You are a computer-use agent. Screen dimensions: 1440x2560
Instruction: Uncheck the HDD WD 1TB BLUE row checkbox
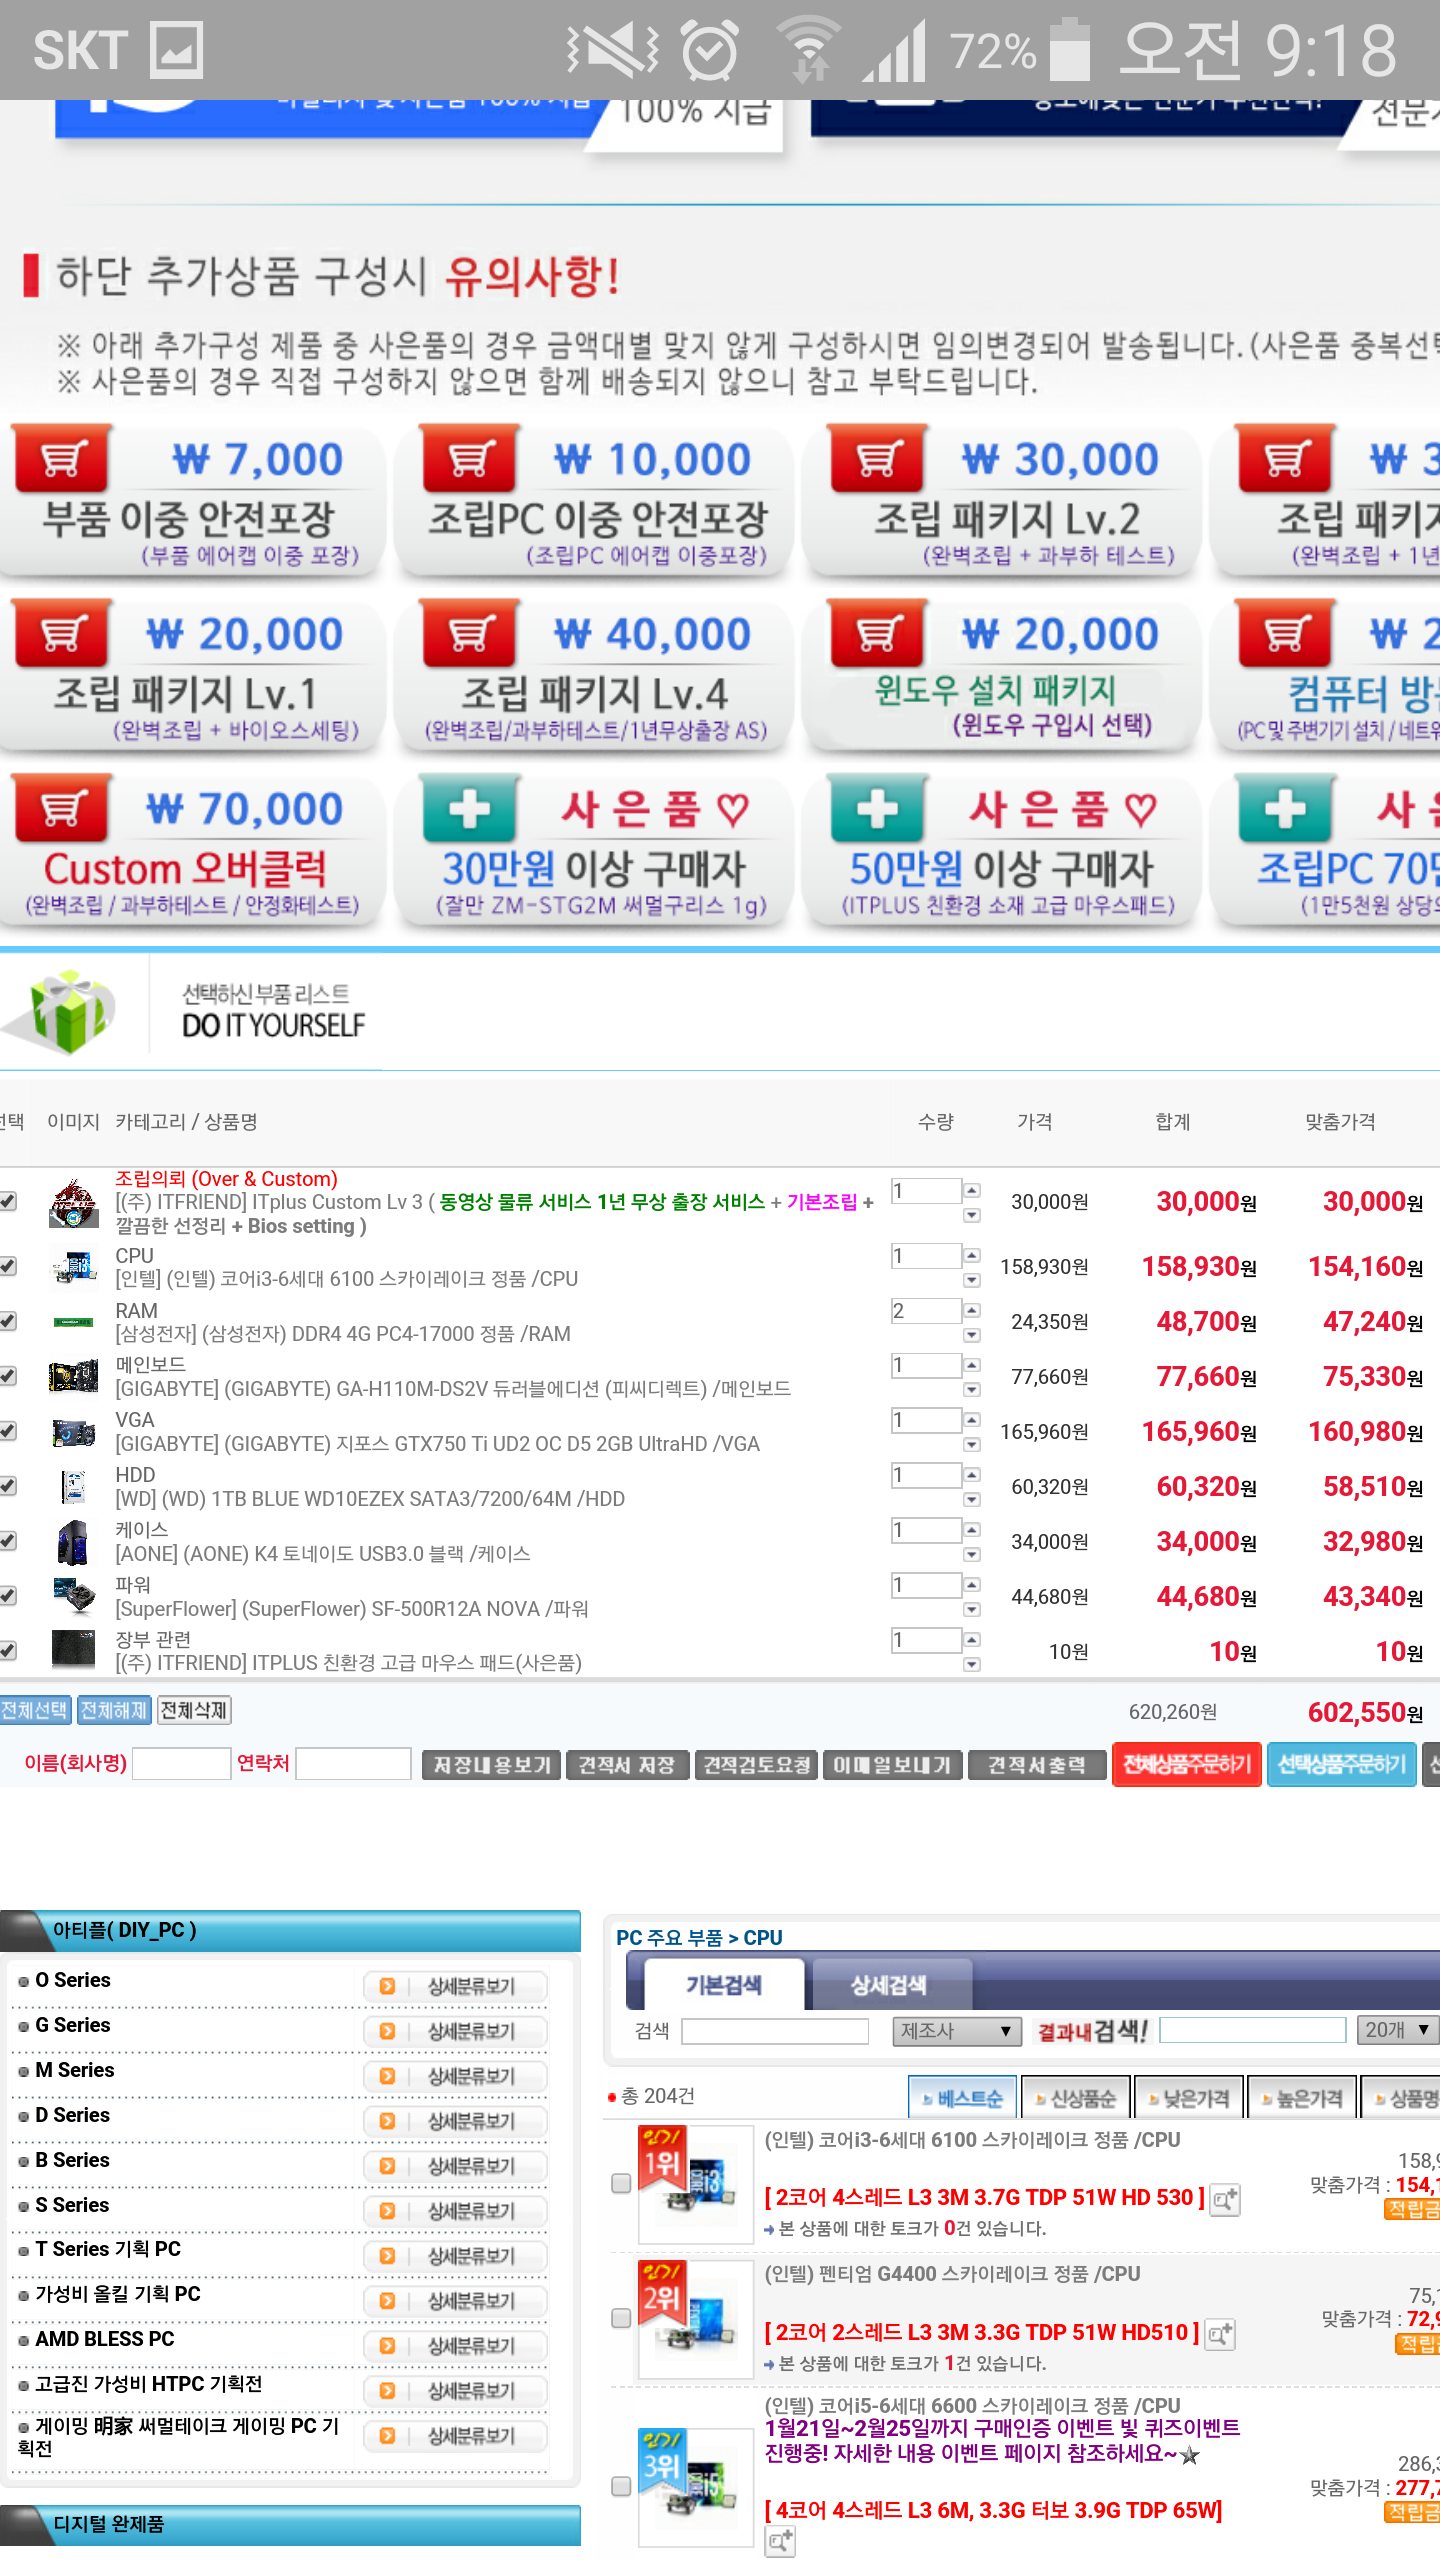[8, 1487]
